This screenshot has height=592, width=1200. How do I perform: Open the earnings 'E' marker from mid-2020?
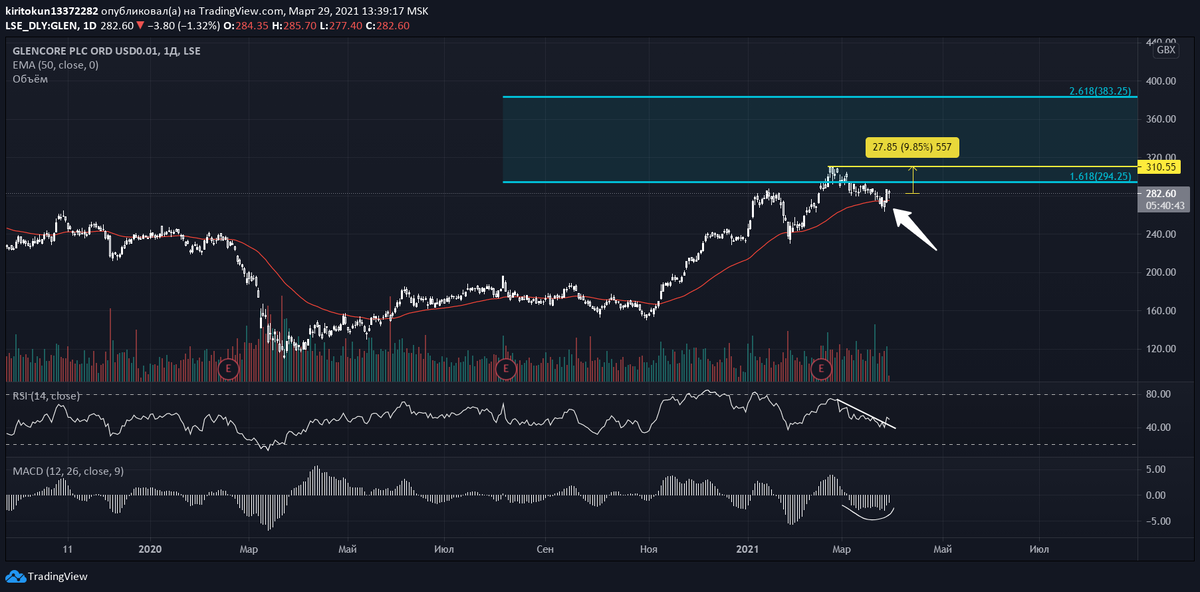[506, 369]
